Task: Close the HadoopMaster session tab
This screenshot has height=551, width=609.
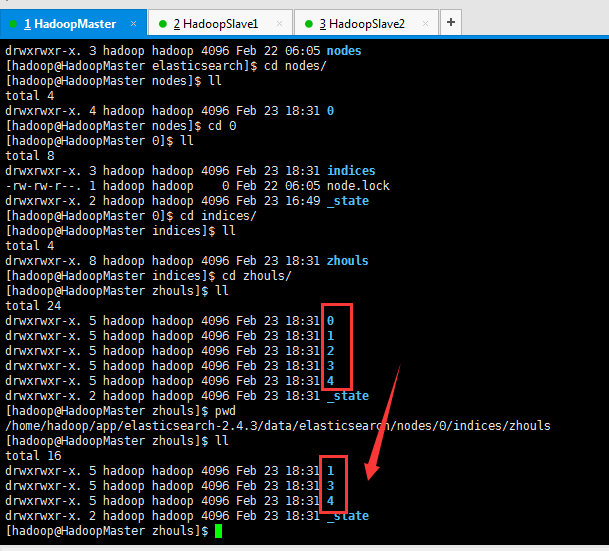Action: pos(133,24)
